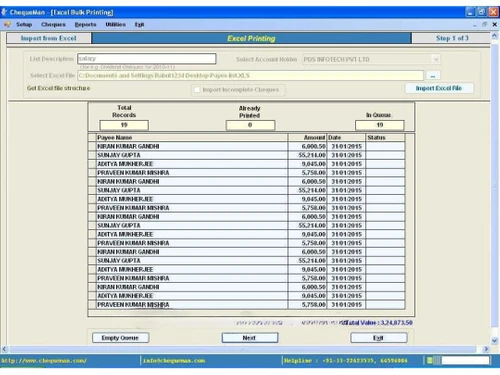The image size is (500, 375).
Task: Open the Cheques menu
Action: [53, 25]
